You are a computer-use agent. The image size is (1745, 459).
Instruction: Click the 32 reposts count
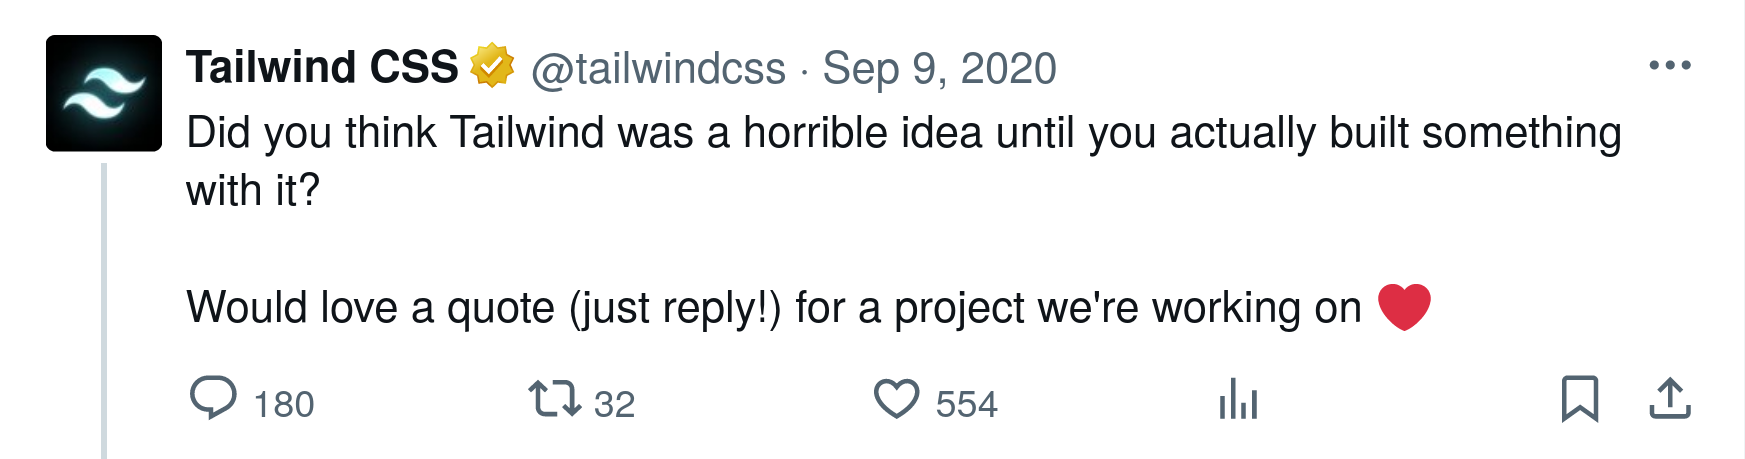(x=614, y=404)
